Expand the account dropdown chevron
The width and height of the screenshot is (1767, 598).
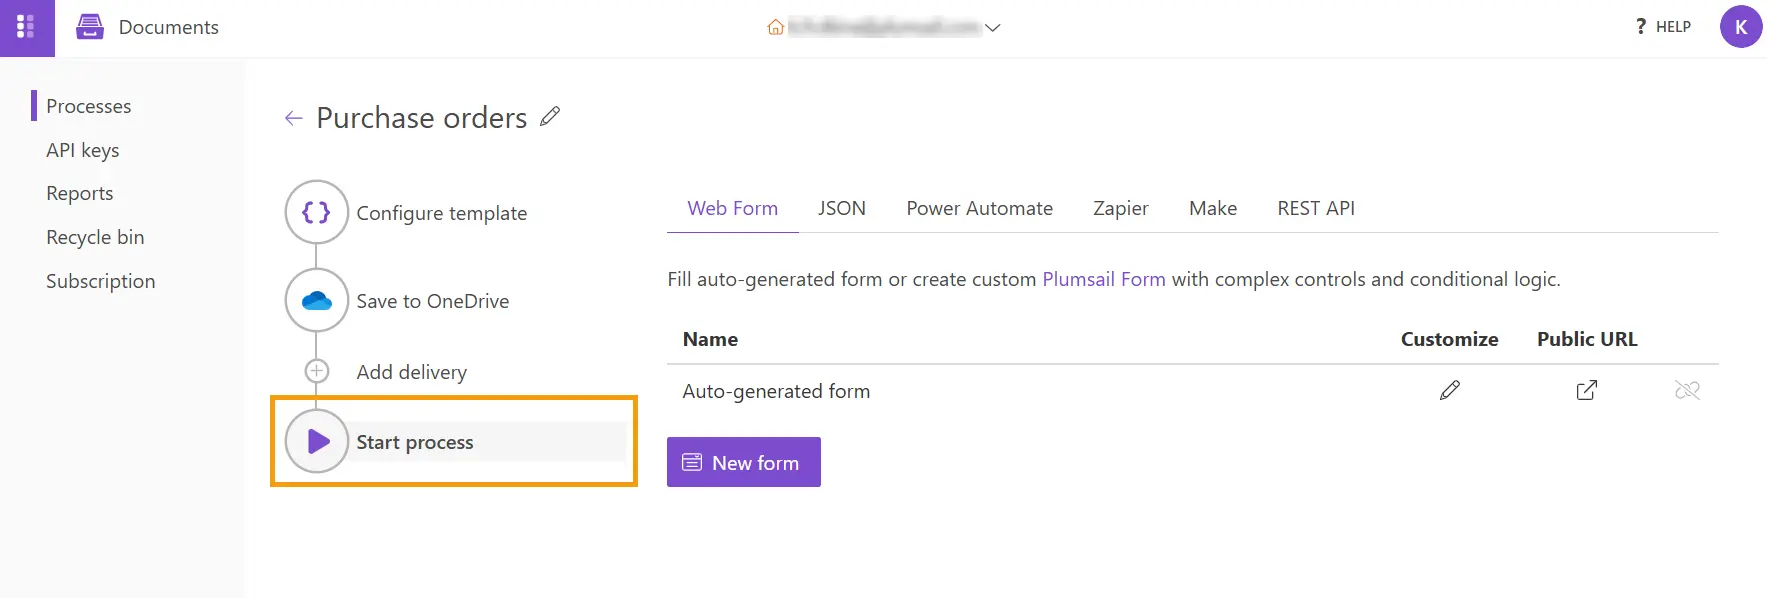point(993,28)
